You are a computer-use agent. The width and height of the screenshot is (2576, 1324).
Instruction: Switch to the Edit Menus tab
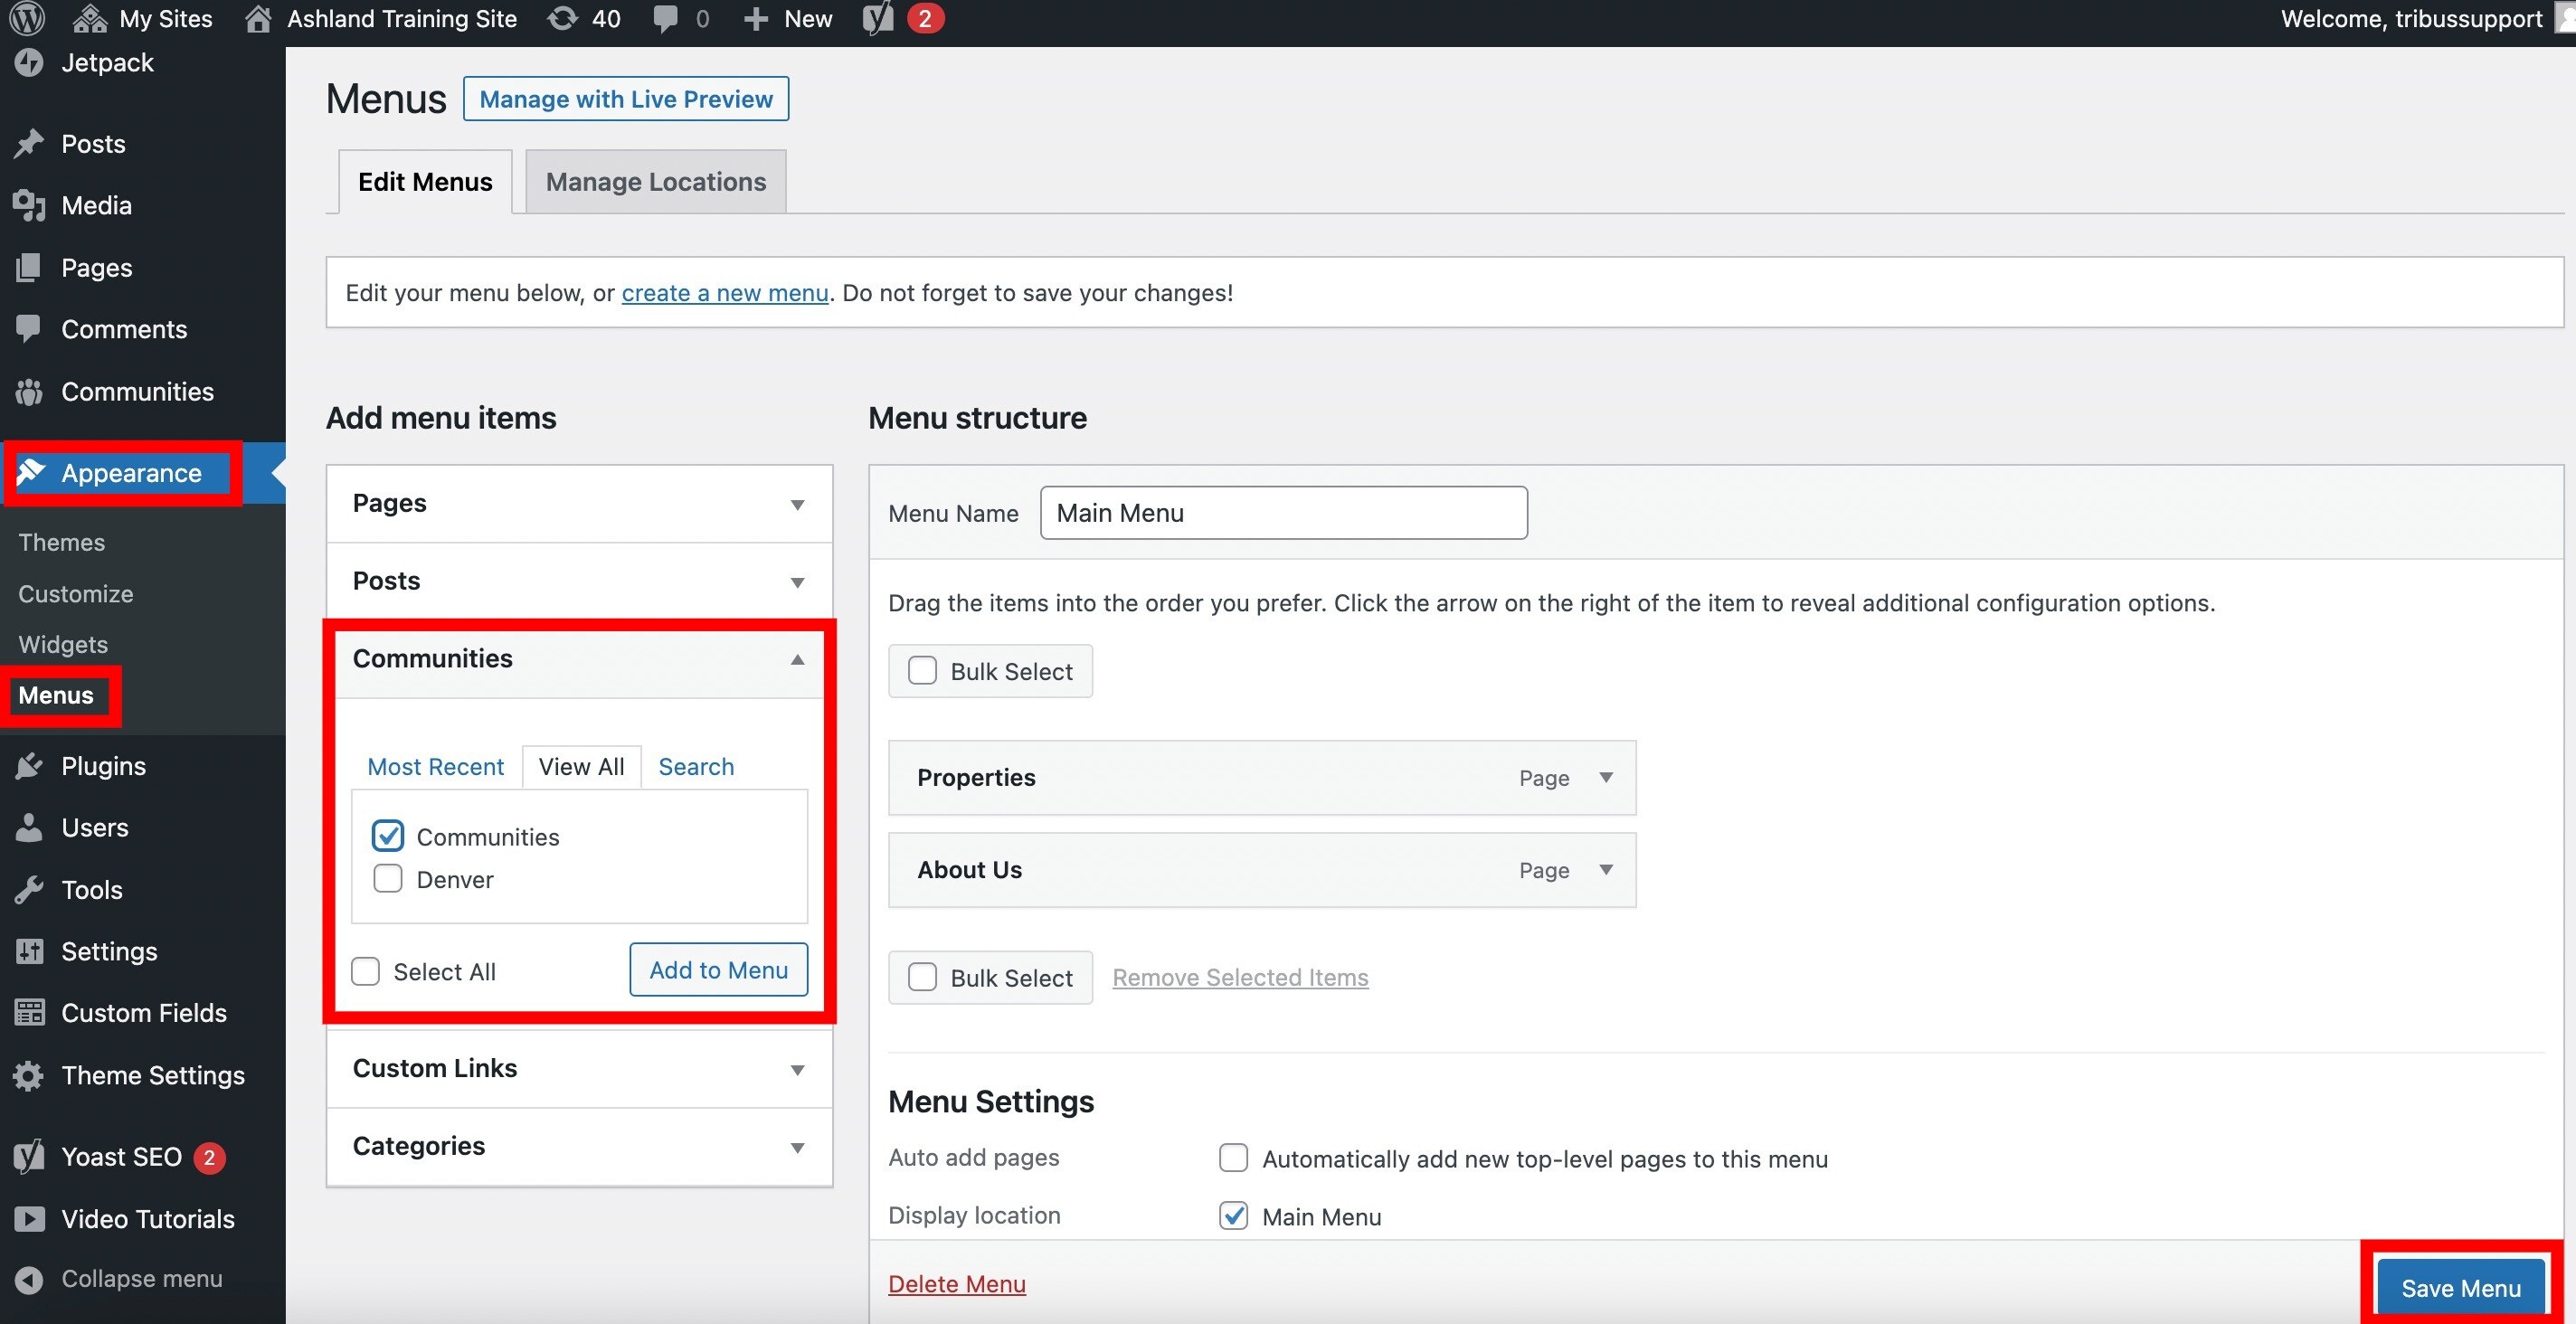click(x=425, y=181)
